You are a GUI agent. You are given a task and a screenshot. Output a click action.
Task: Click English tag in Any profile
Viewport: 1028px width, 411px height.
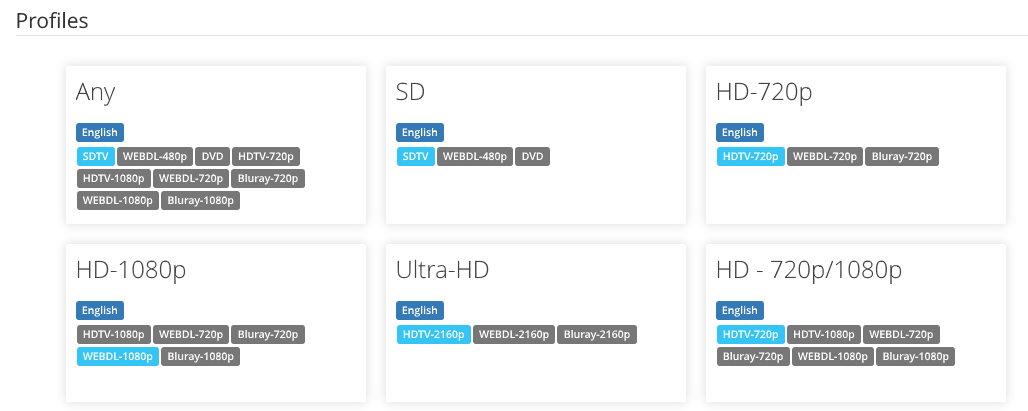100,132
